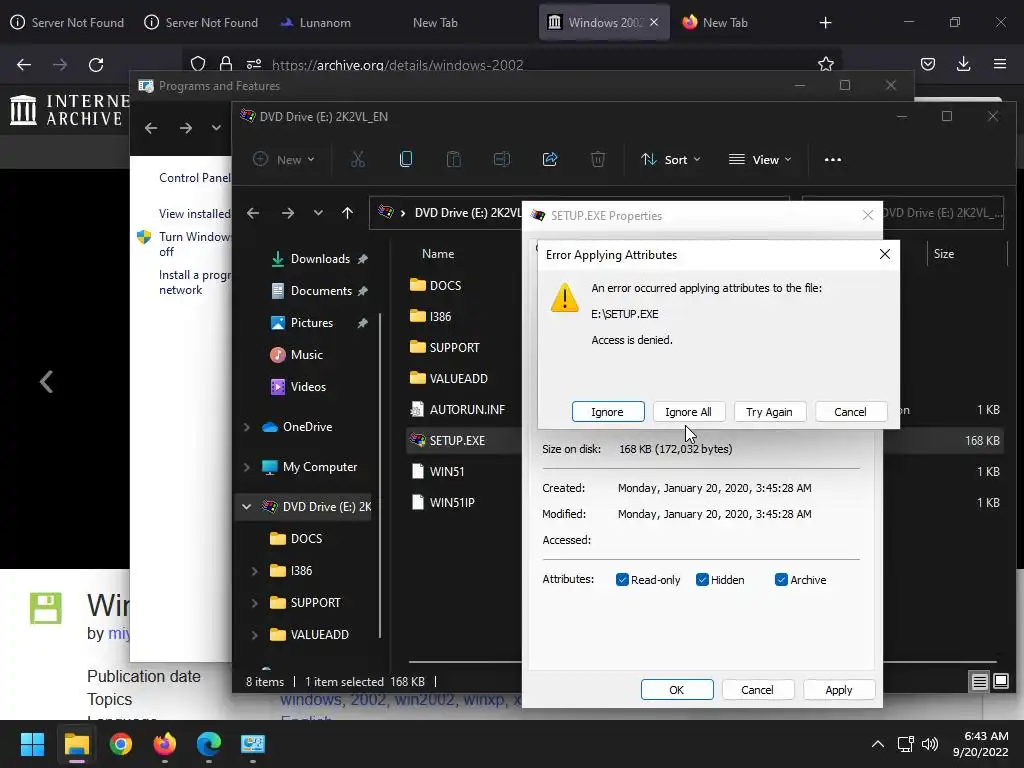Expand the OneDrive tree node
The width and height of the screenshot is (1024, 768).
247,427
